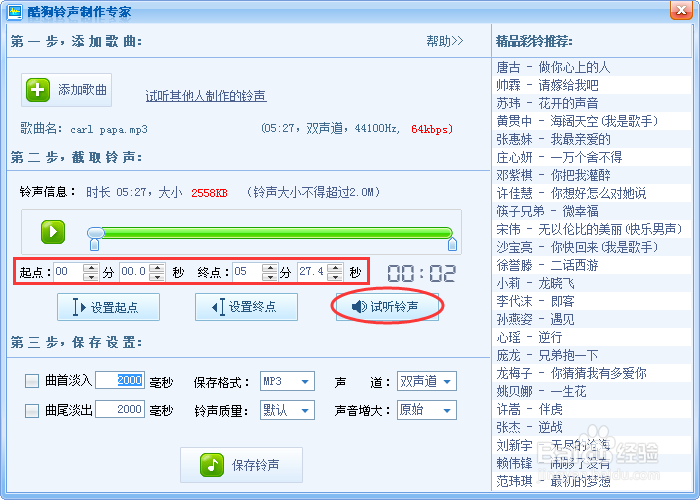Decrease start seconds with down arrow

coord(157,276)
